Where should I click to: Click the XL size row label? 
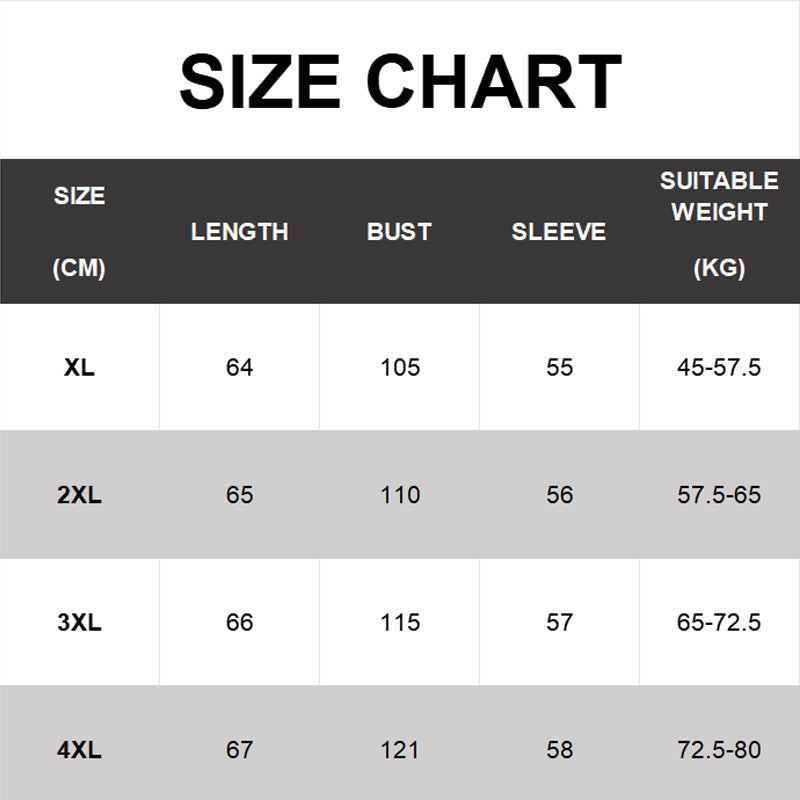(79, 367)
